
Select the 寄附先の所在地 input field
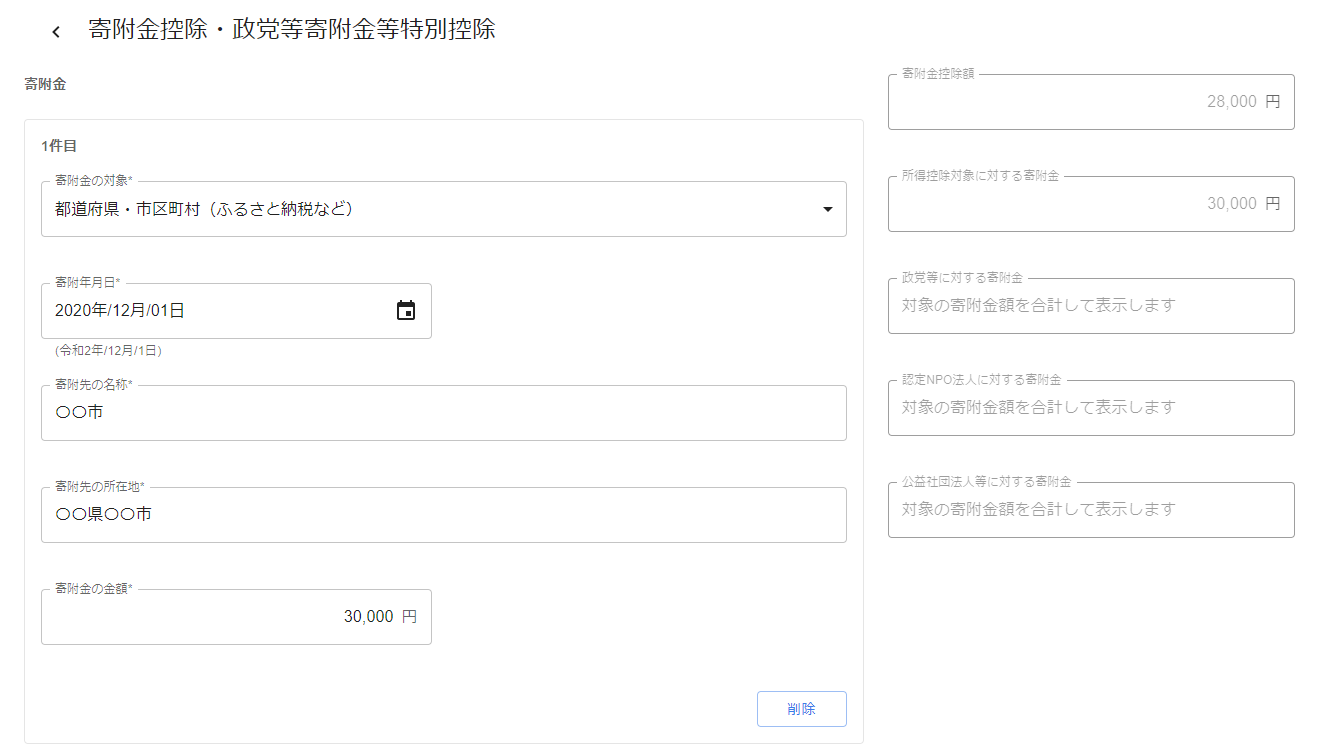[444, 515]
